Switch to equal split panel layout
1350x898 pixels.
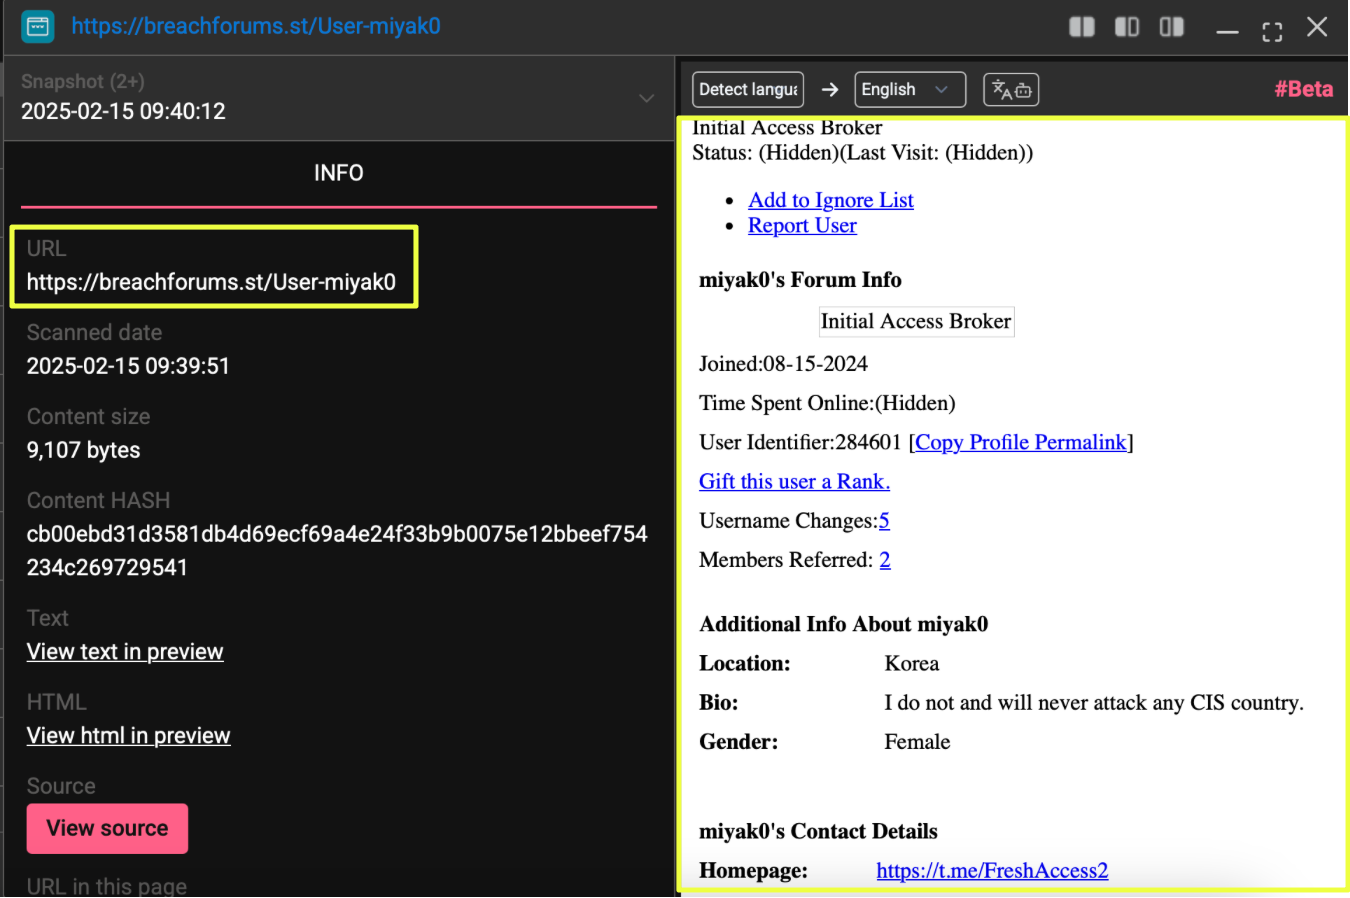click(1082, 27)
